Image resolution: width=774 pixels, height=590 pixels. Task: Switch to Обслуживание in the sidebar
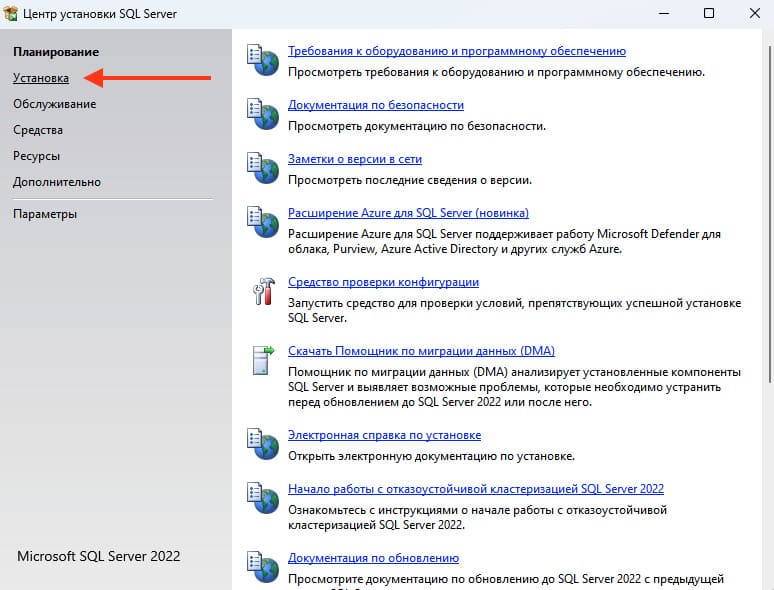tap(55, 104)
